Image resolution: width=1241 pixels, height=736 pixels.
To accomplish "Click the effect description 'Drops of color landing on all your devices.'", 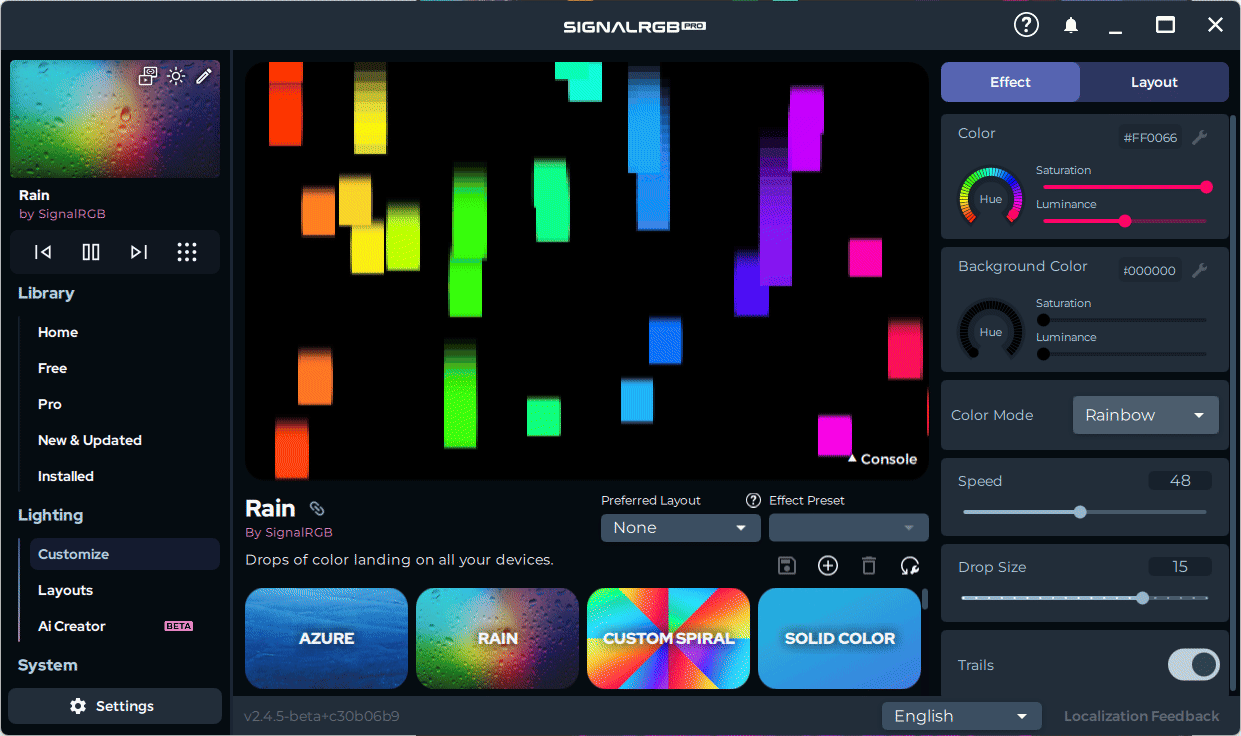I will (x=399, y=560).
